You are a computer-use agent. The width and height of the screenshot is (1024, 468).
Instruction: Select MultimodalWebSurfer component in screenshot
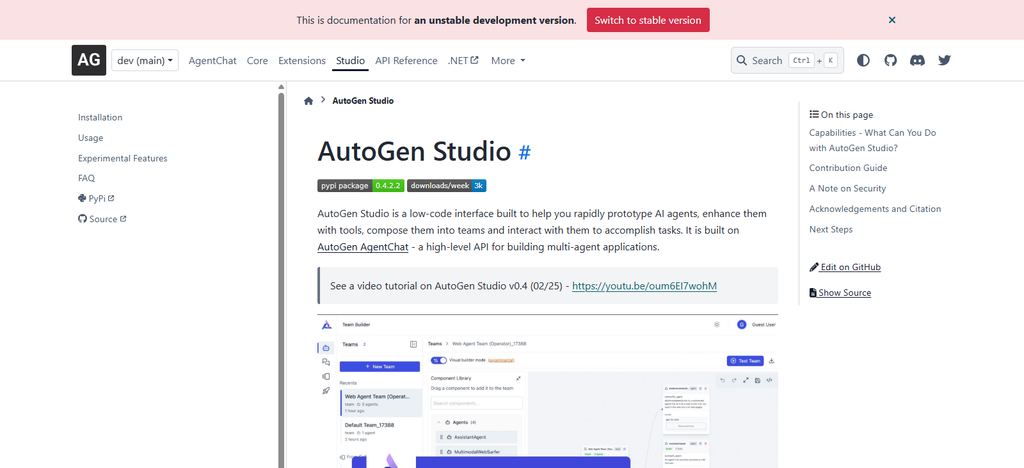[x=477, y=451]
